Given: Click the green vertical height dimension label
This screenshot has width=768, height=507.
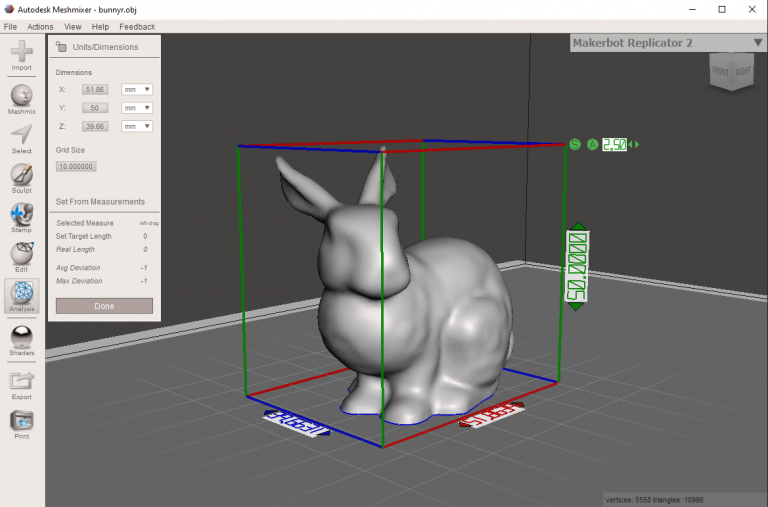Looking at the screenshot, I should click(x=577, y=266).
